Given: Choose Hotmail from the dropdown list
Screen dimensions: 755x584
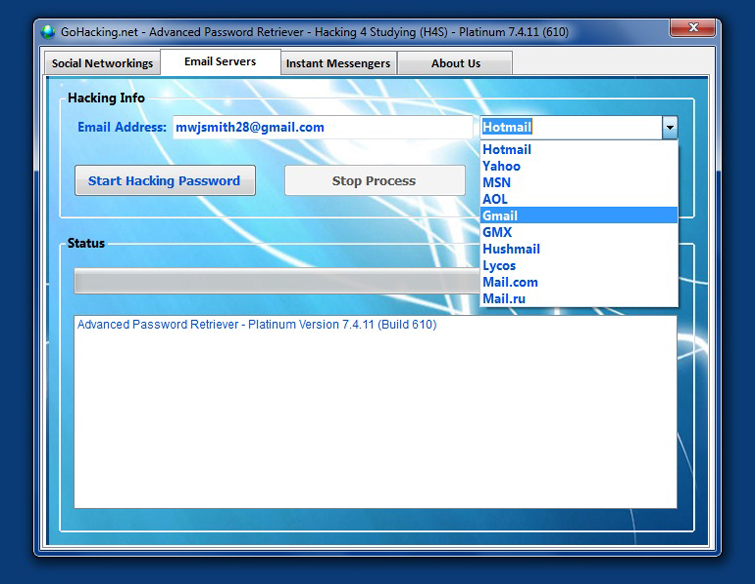Looking at the screenshot, I should pyautogui.click(x=579, y=150).
